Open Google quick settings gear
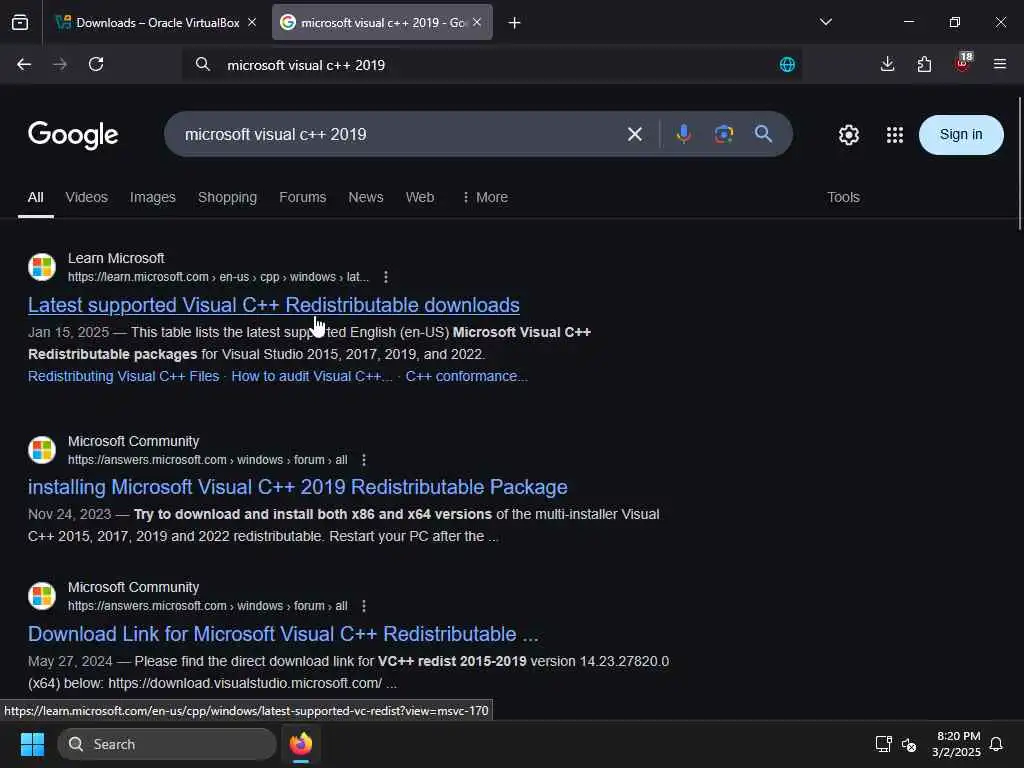 (x=849, y=135)
